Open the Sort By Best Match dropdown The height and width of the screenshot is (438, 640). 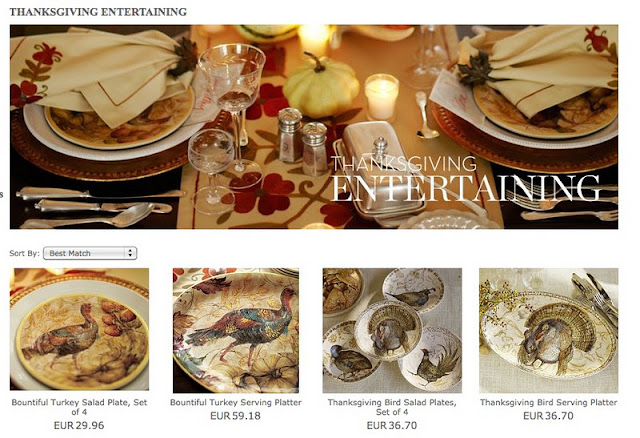pos(90,253)
